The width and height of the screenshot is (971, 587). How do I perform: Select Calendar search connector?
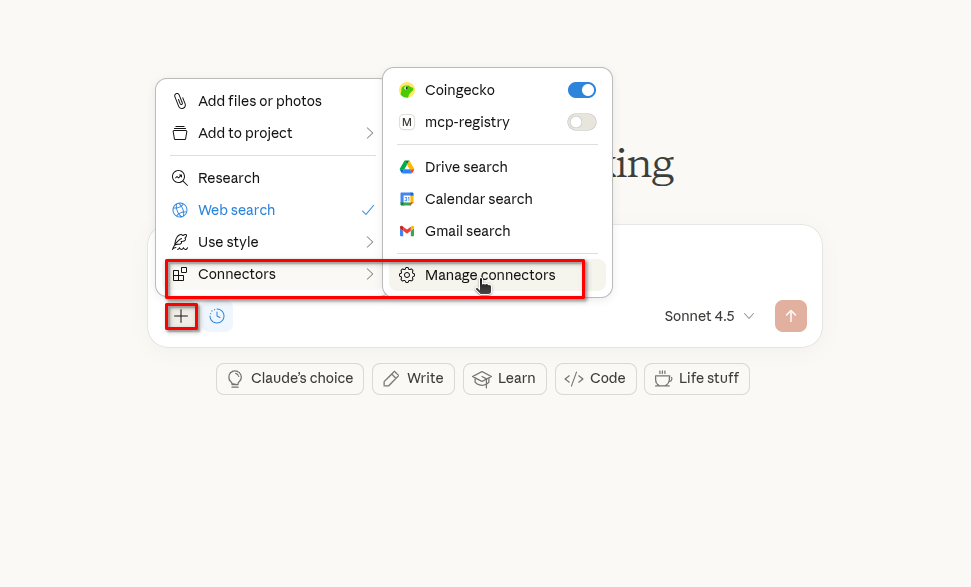point(497,199)
